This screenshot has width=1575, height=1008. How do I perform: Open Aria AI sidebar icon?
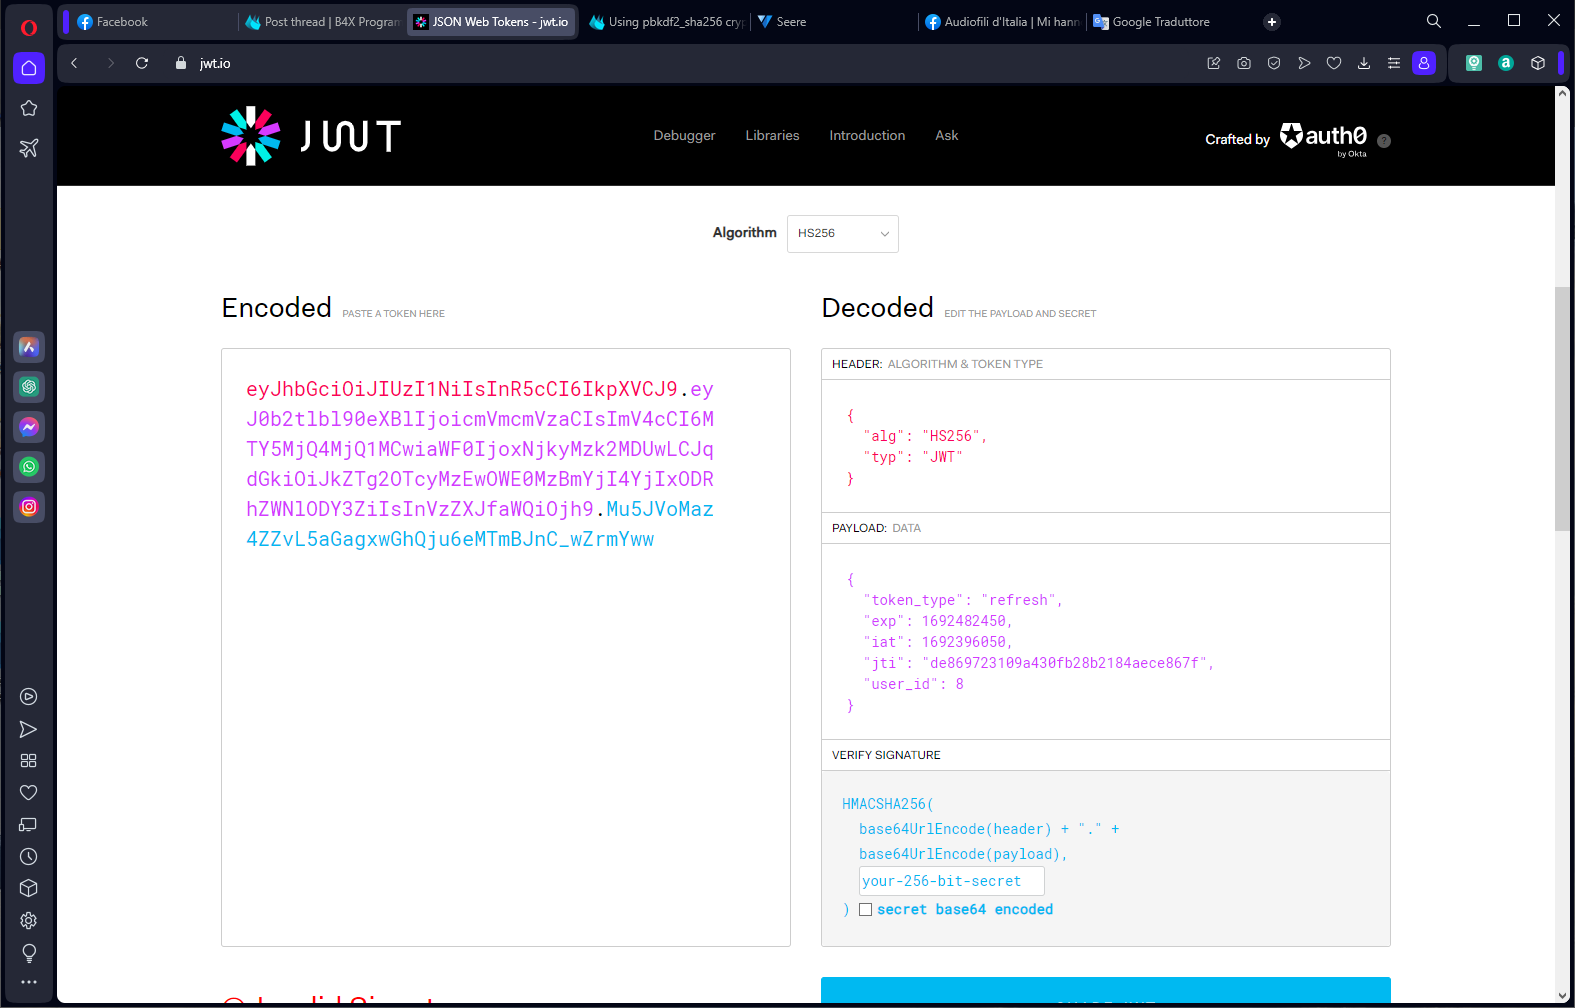click(29, 347)
